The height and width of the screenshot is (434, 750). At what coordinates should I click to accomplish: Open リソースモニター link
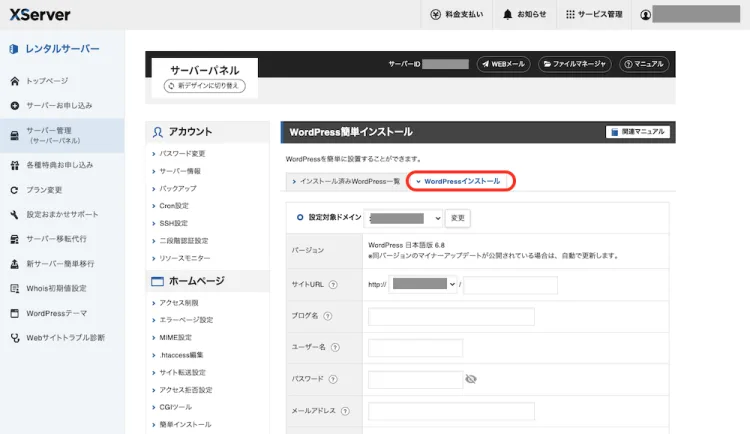[x=185, y=258]
